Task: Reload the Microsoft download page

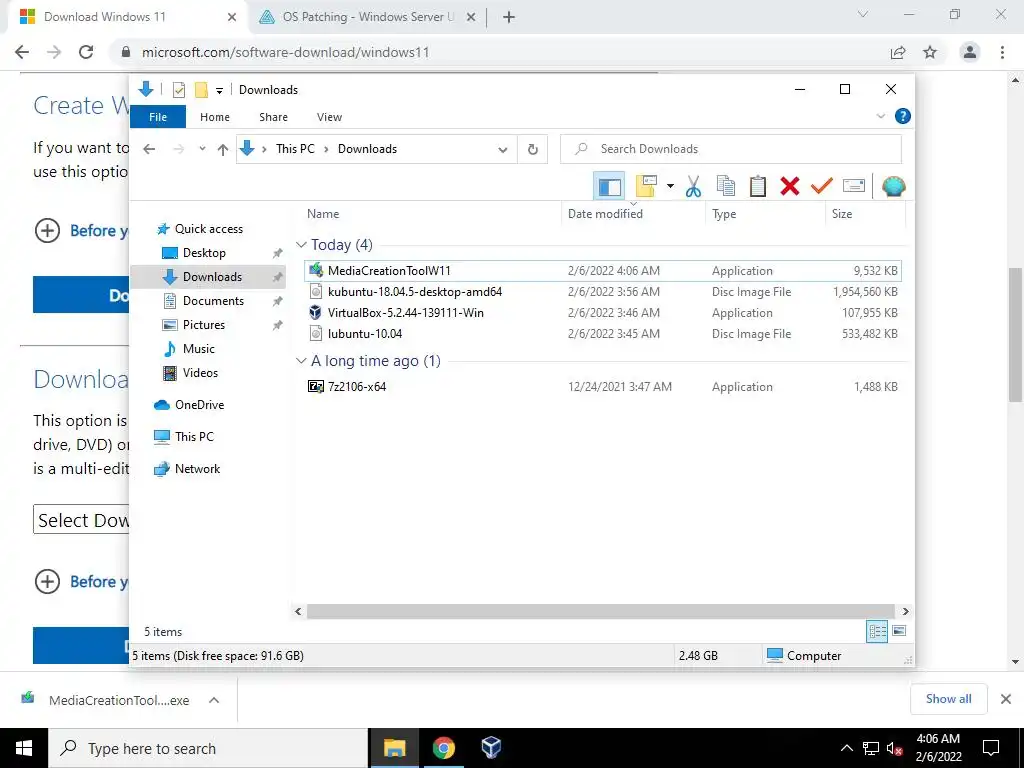Action: tap(86, 52)
